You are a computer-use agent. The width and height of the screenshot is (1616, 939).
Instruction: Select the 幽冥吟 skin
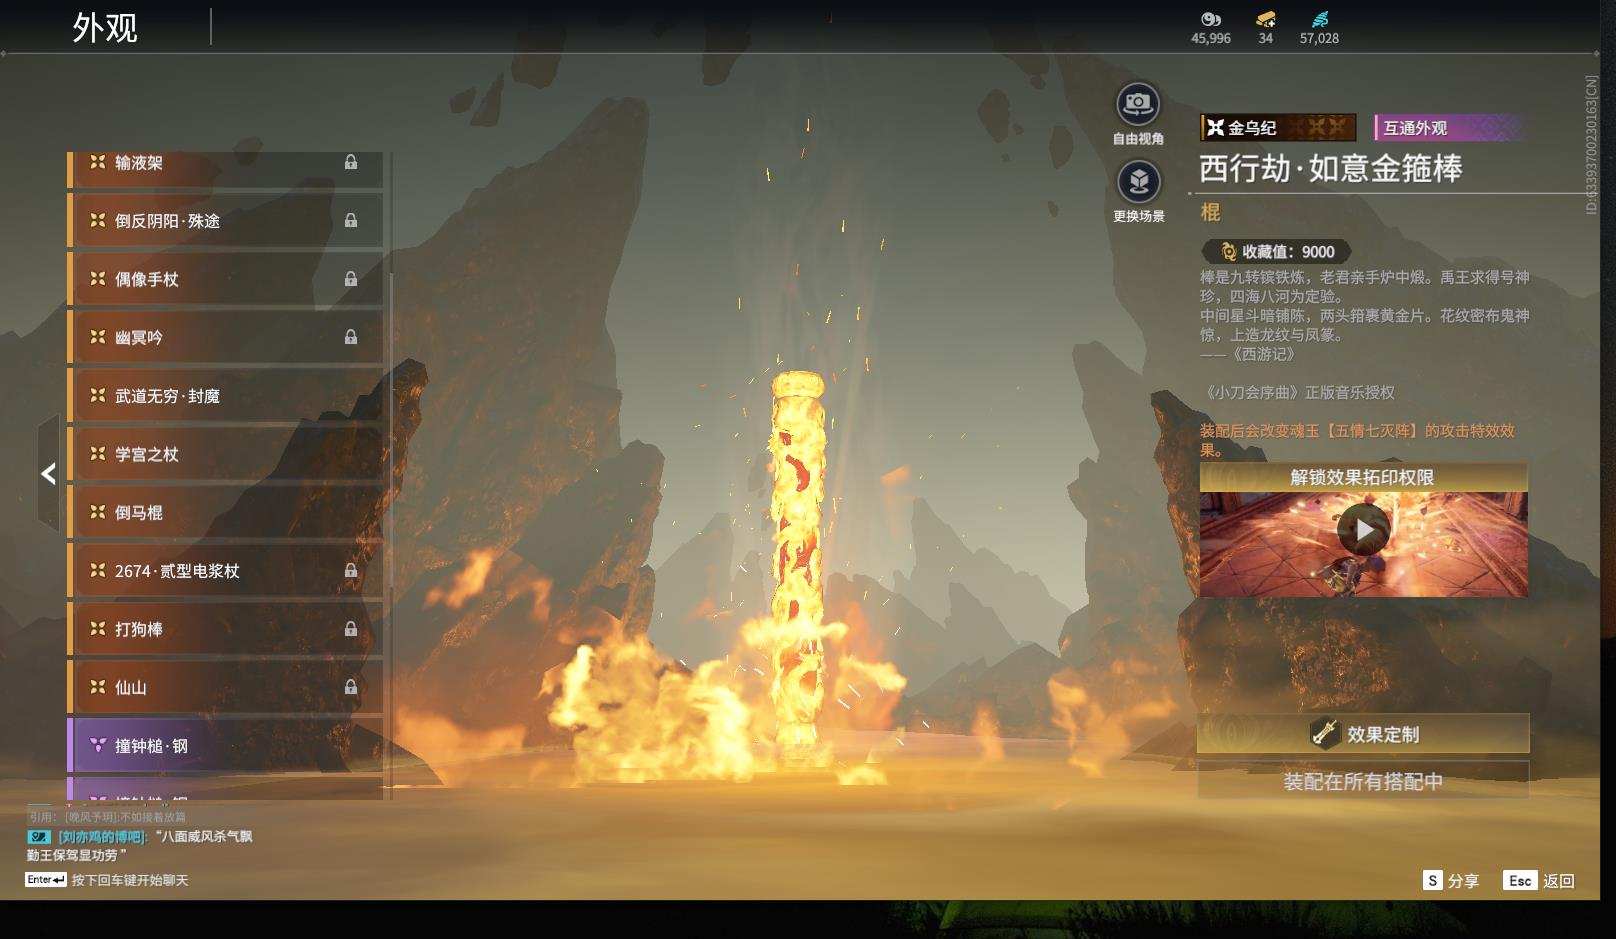225,337
